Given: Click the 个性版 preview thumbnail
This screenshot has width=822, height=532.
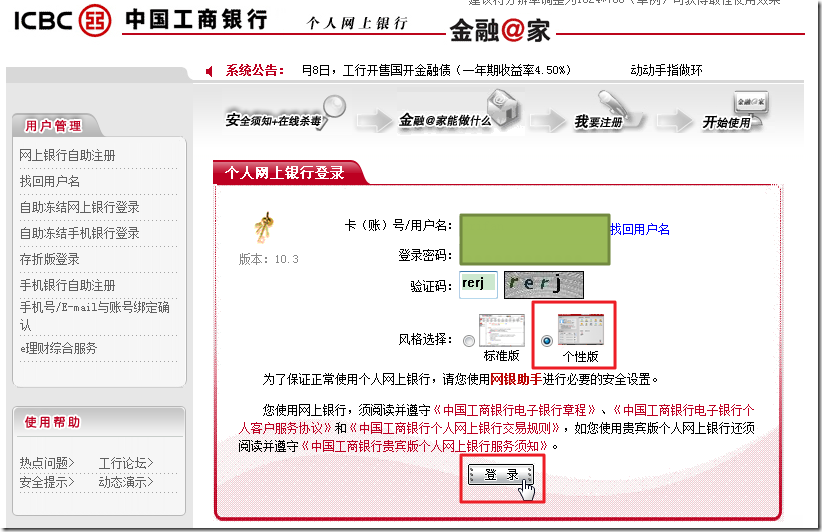Looking at the screenshot, I should click(x=581, y=330).
